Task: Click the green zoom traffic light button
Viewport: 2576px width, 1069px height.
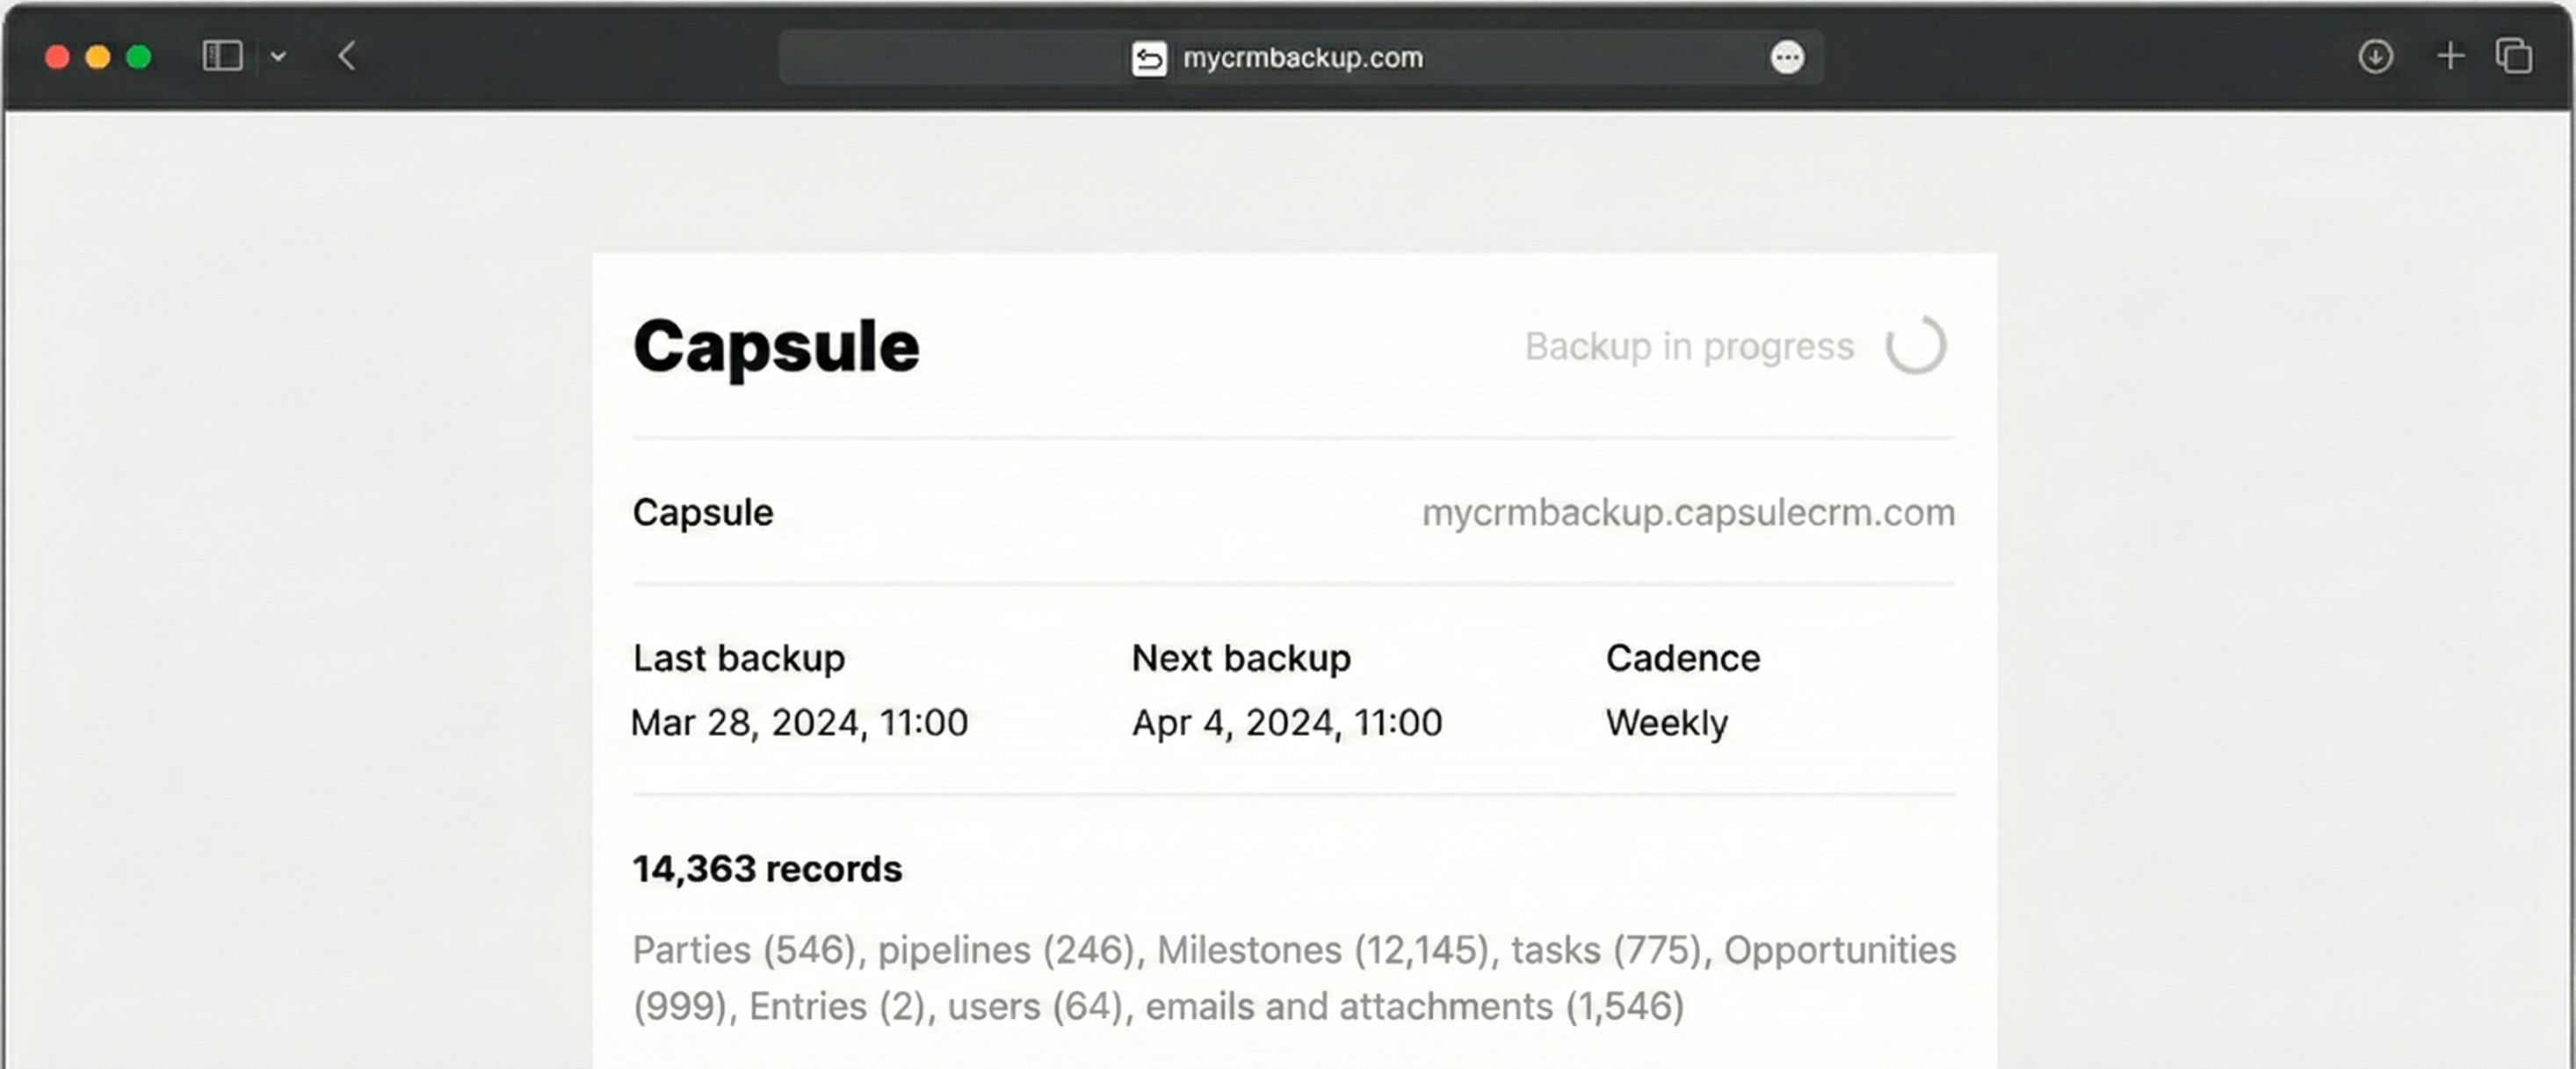Action: (137, 57)
